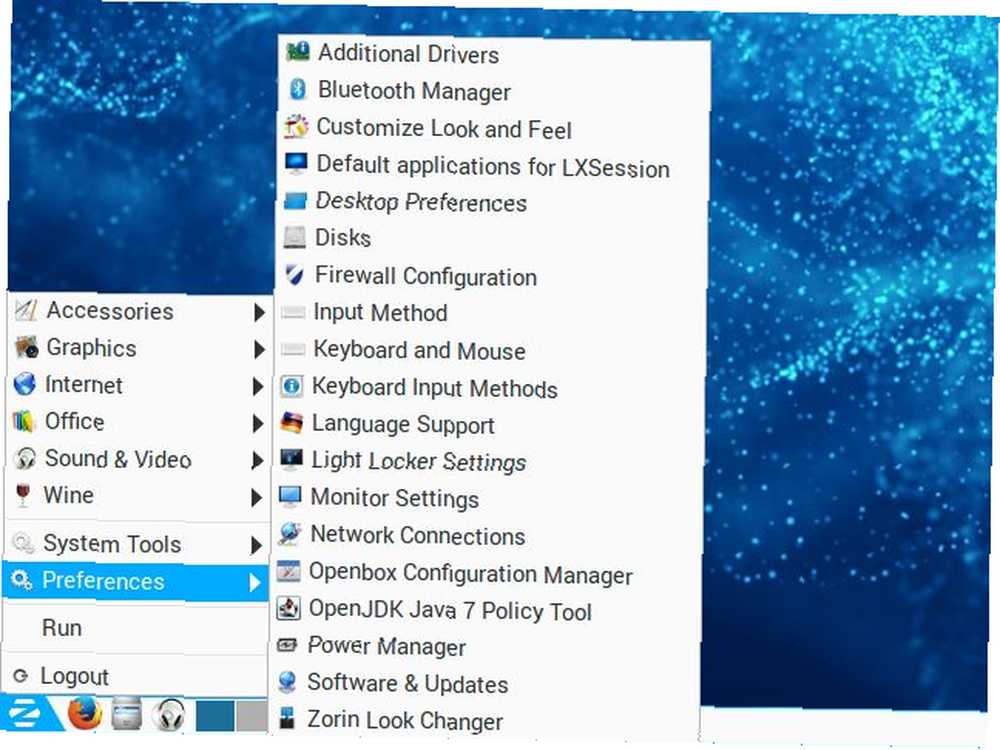Expand the Accessories submenu arrow
The width and height of the screenshot is (1000, 750).
(259, 312)
